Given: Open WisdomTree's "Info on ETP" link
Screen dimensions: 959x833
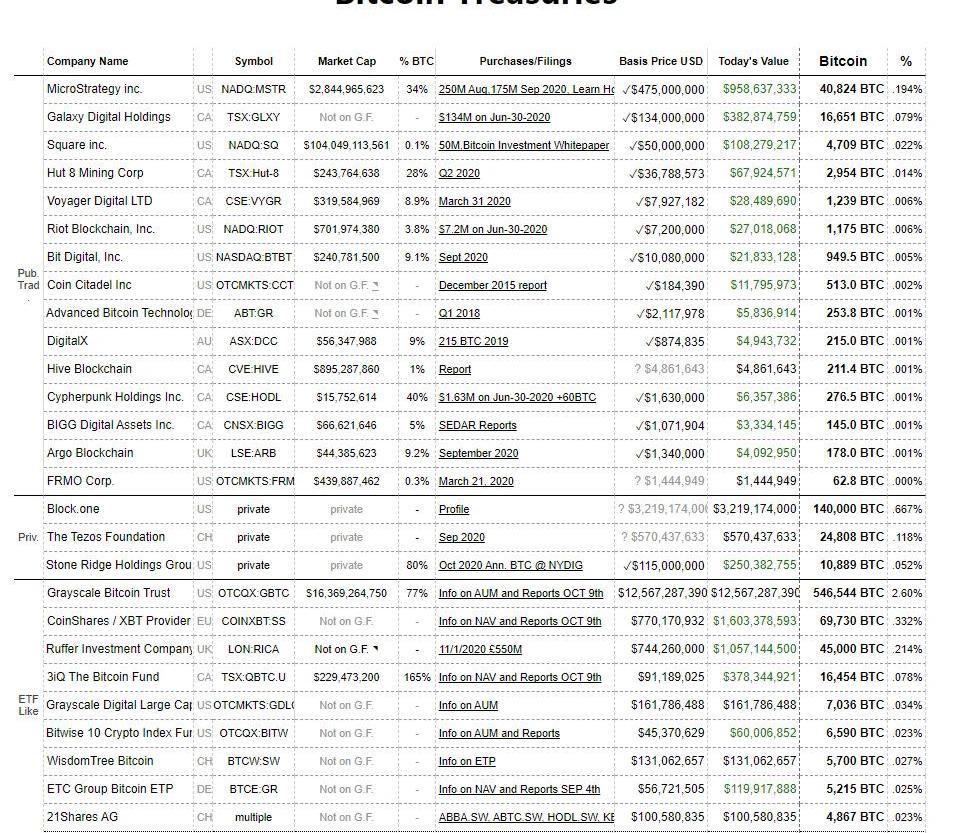Looking at the screenshot, I should coord(467,761).
